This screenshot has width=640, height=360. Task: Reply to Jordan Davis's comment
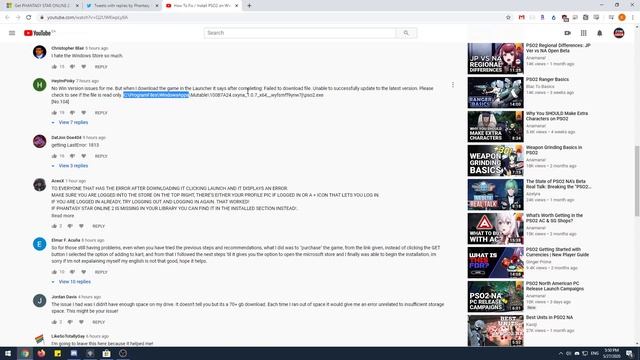click(x=98, y=322)
